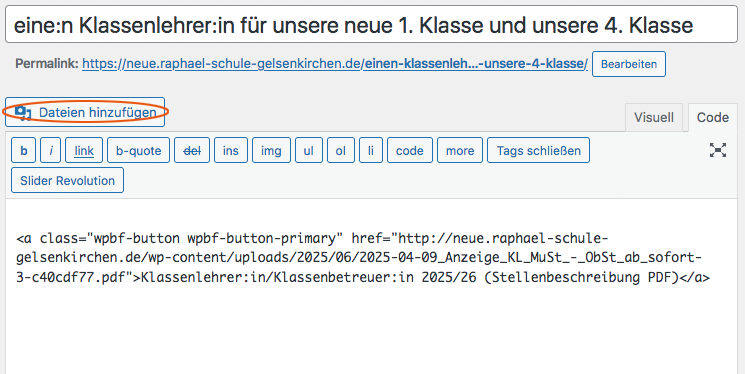Insert image tag with img button
The height and width of the screenshot is (374, 745).
(271, 150)
